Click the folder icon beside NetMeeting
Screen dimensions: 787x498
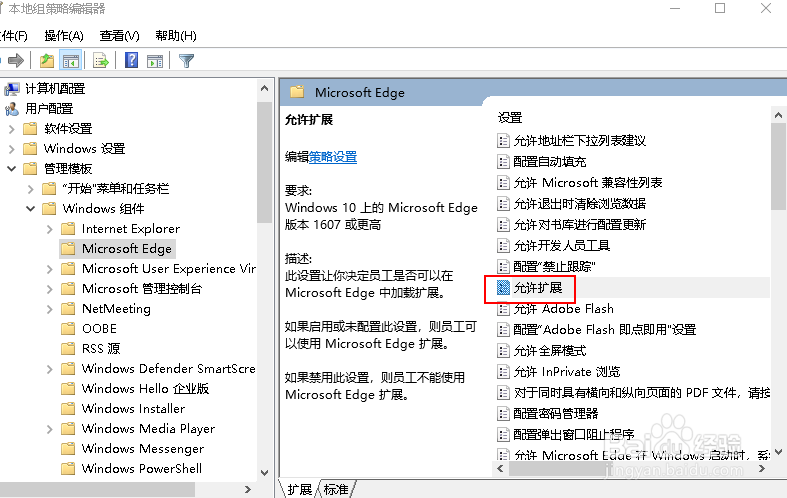click(68, 309)
